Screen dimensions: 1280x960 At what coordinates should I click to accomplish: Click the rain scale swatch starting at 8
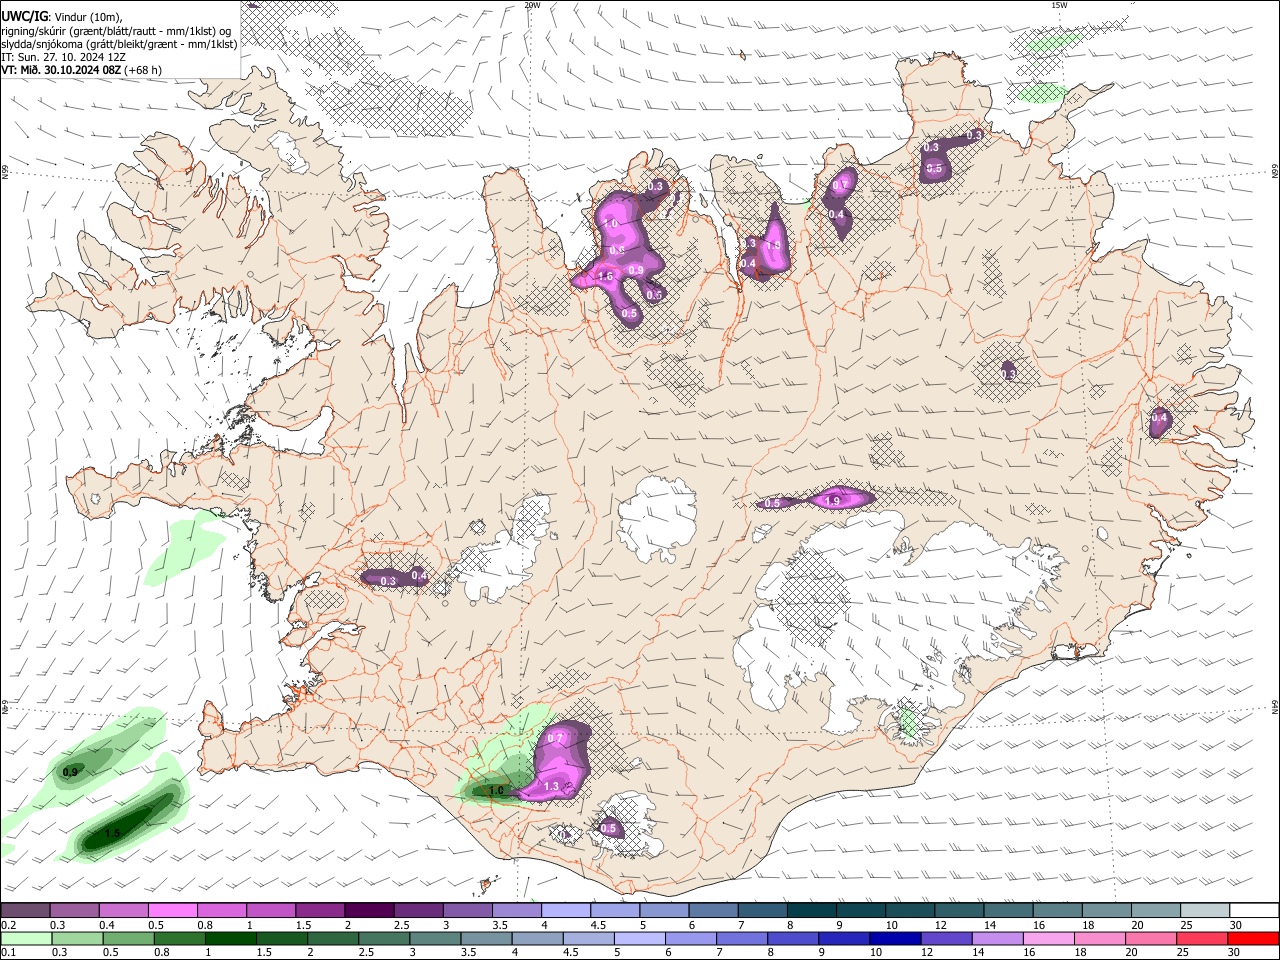[791, 938]
